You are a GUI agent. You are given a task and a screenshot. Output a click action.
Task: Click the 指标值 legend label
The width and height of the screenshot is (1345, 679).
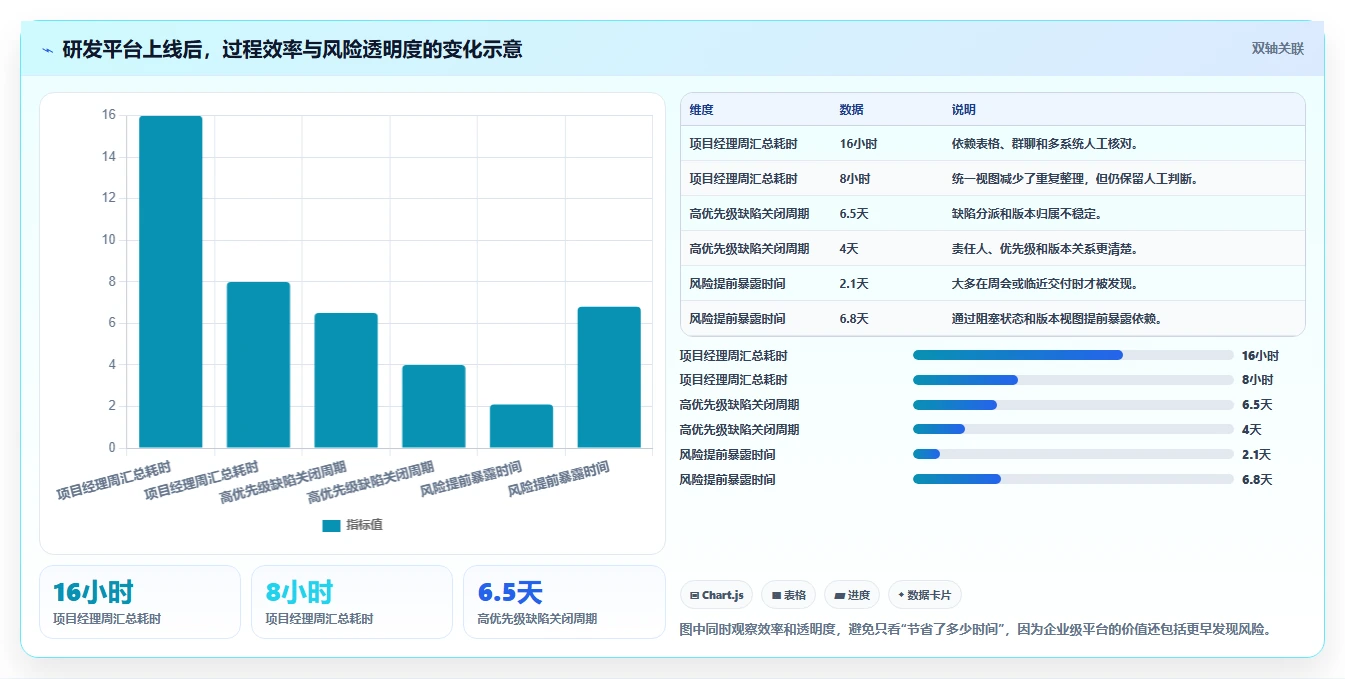coord(364,525)
